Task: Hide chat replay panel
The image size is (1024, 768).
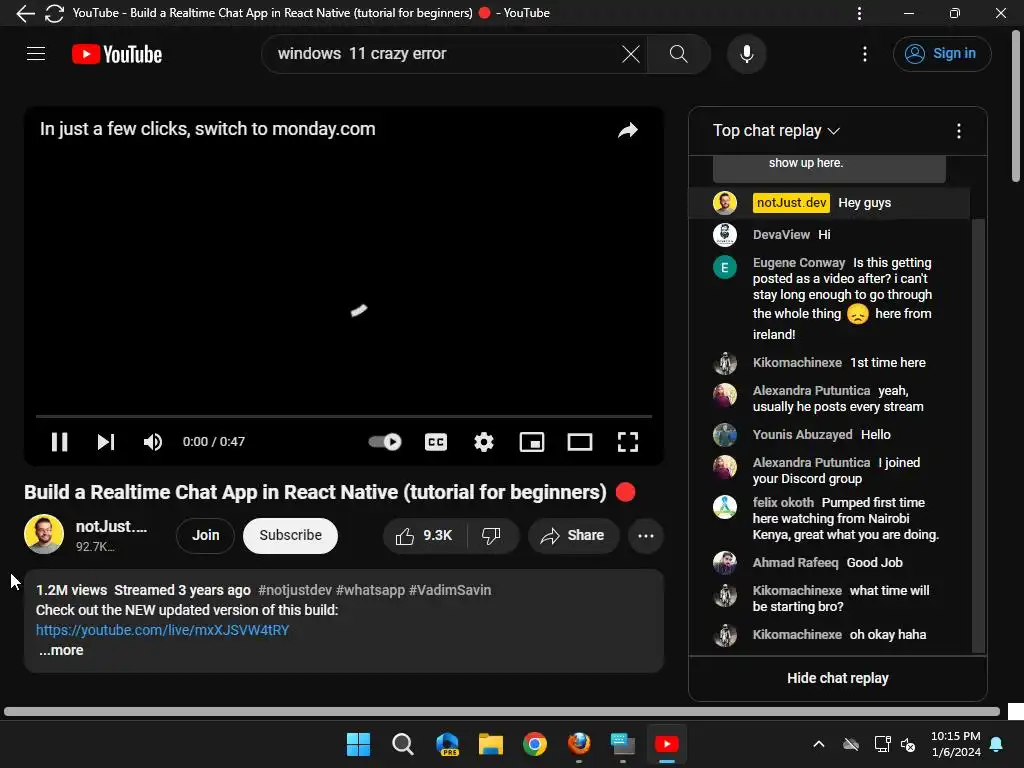Action: pos(837,679)
